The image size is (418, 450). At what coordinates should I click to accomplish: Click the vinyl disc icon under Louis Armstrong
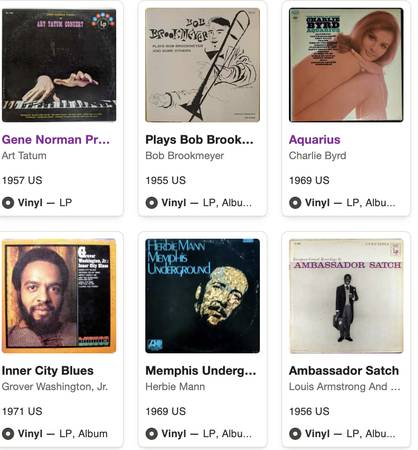[295, 434]
